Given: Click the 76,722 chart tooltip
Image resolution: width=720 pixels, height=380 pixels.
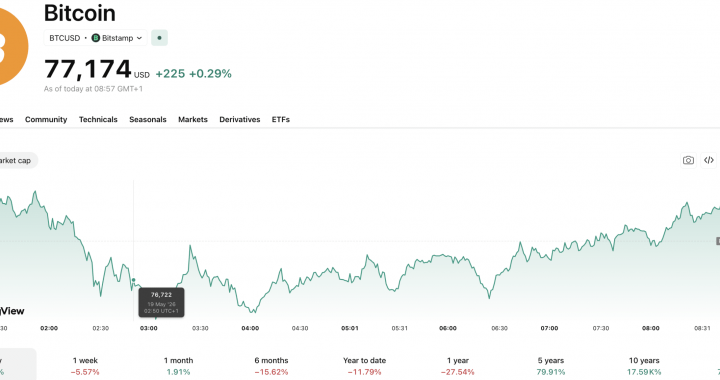Looking at the screenshot, I should (x=161, y=302).
